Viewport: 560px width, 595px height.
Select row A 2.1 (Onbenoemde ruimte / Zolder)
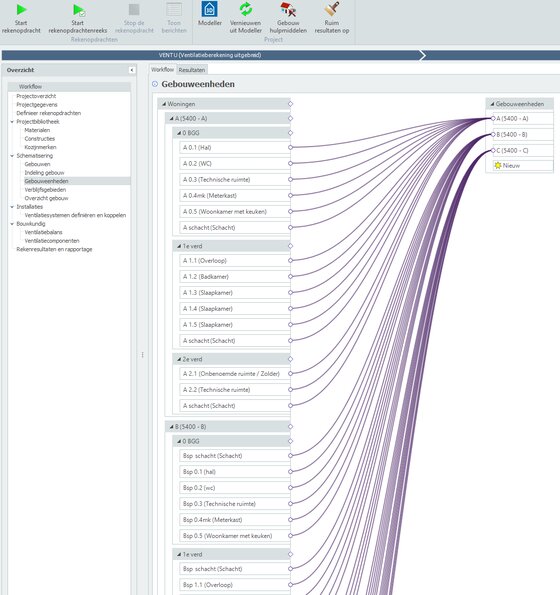[234, 374]
